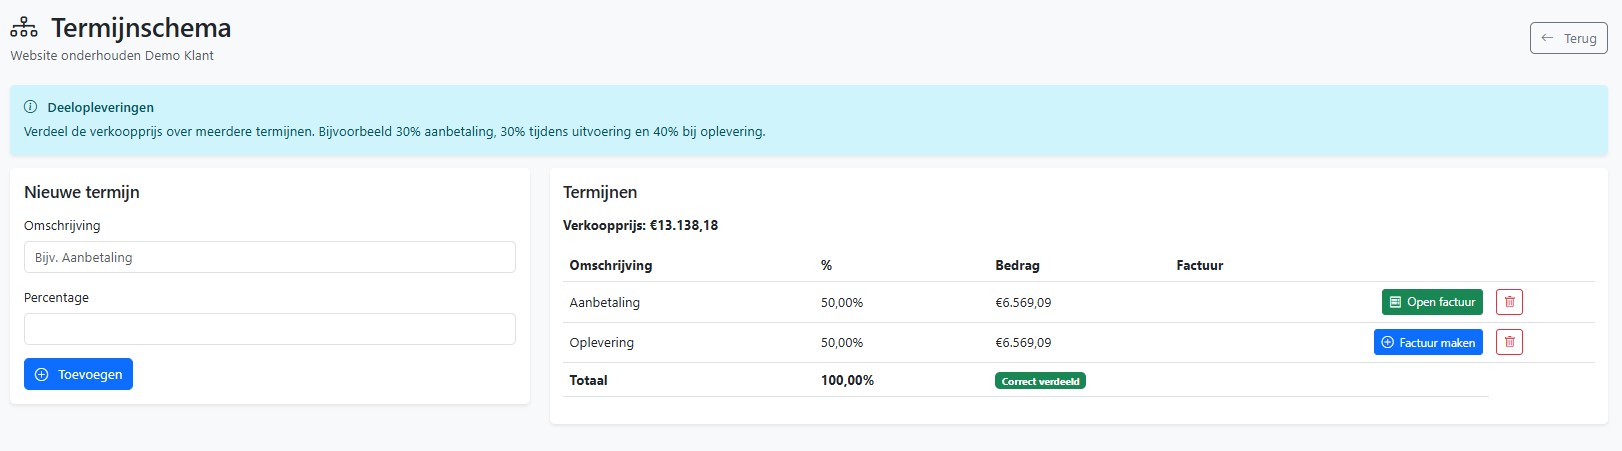Viewport: 1622px width, 451px height.
Task: Click the Termijnschema diagram icon in header
Action: coord(24,28)
